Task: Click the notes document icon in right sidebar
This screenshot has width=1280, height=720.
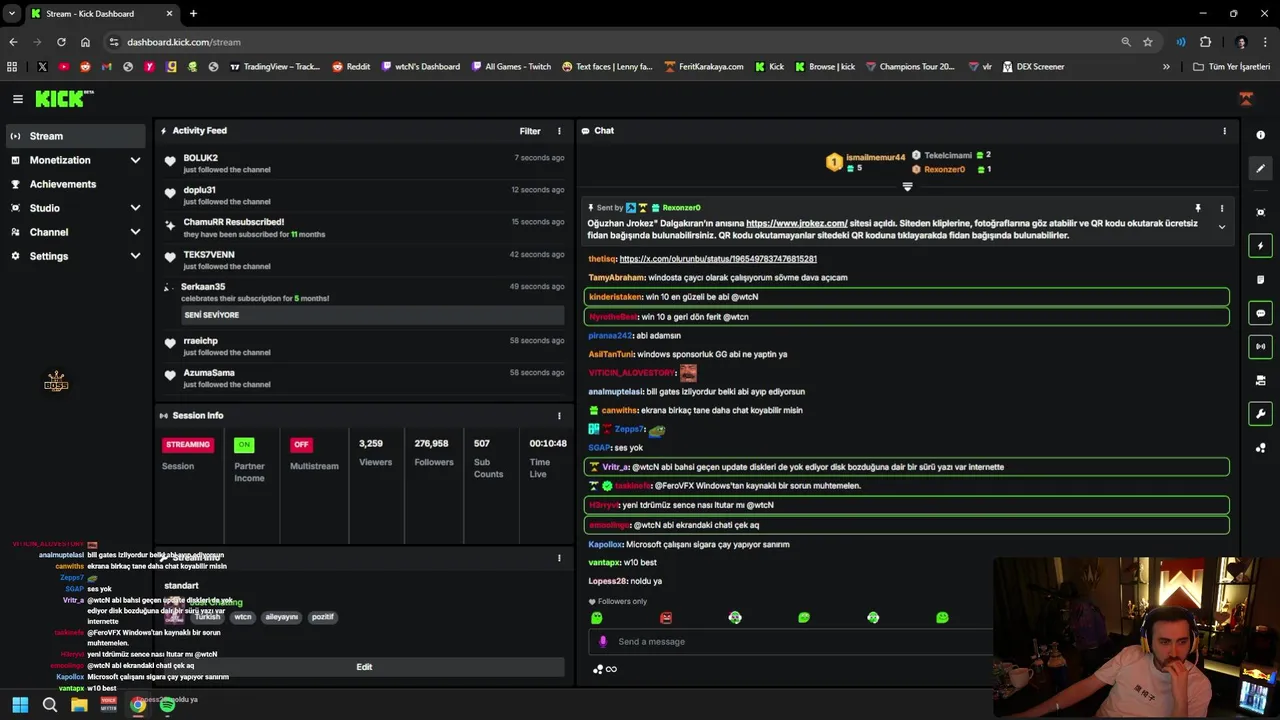Action: (x=1260, y=279)
